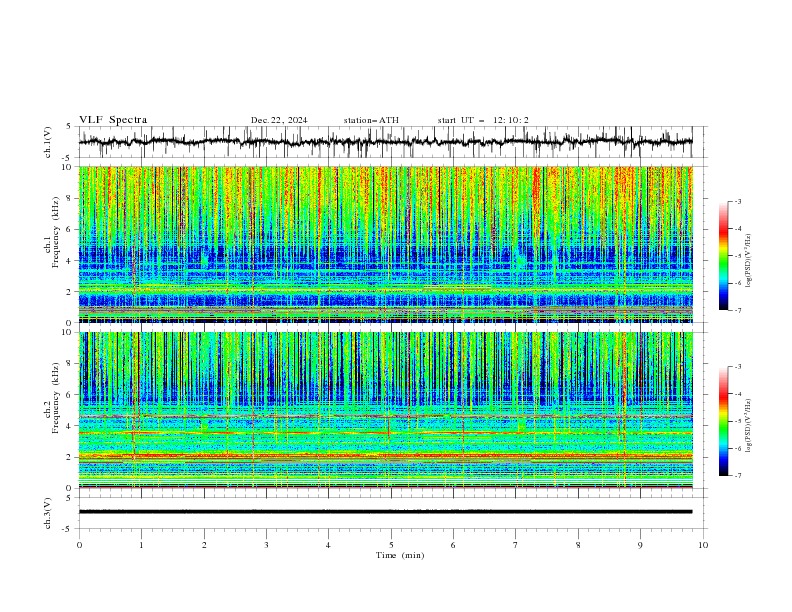Image resolution: width=792 pixels, height=612 pixels.
Task: Click the time axis tick label '0'
Action: [79, 545]
